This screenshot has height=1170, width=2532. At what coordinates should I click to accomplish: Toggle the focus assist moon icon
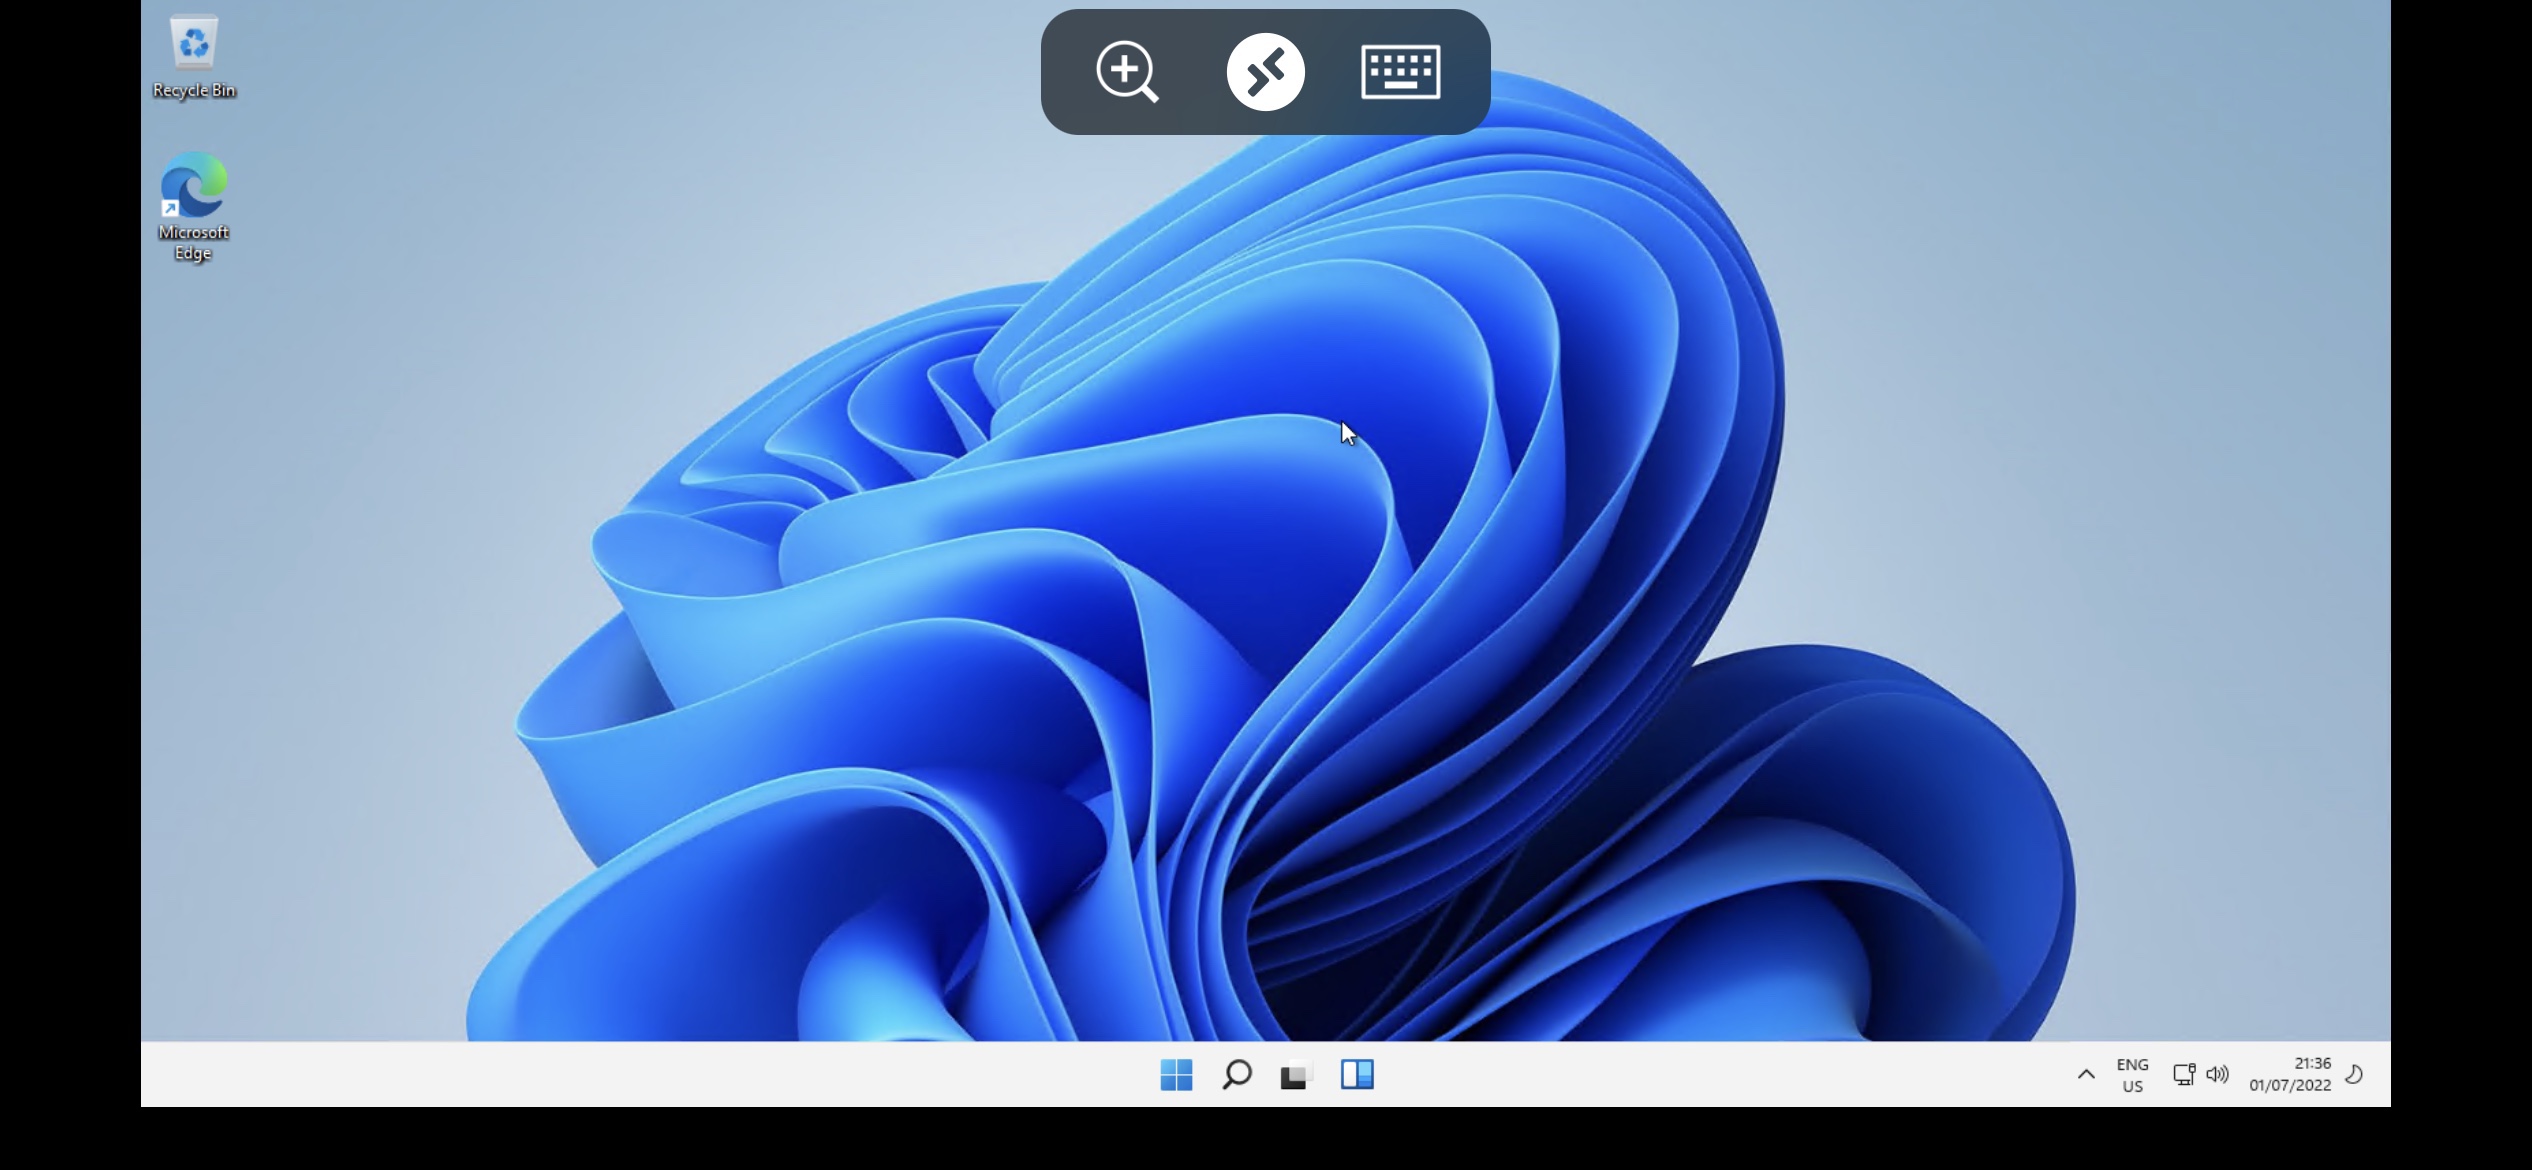pyautogui.click(x=2354, y=1075)
